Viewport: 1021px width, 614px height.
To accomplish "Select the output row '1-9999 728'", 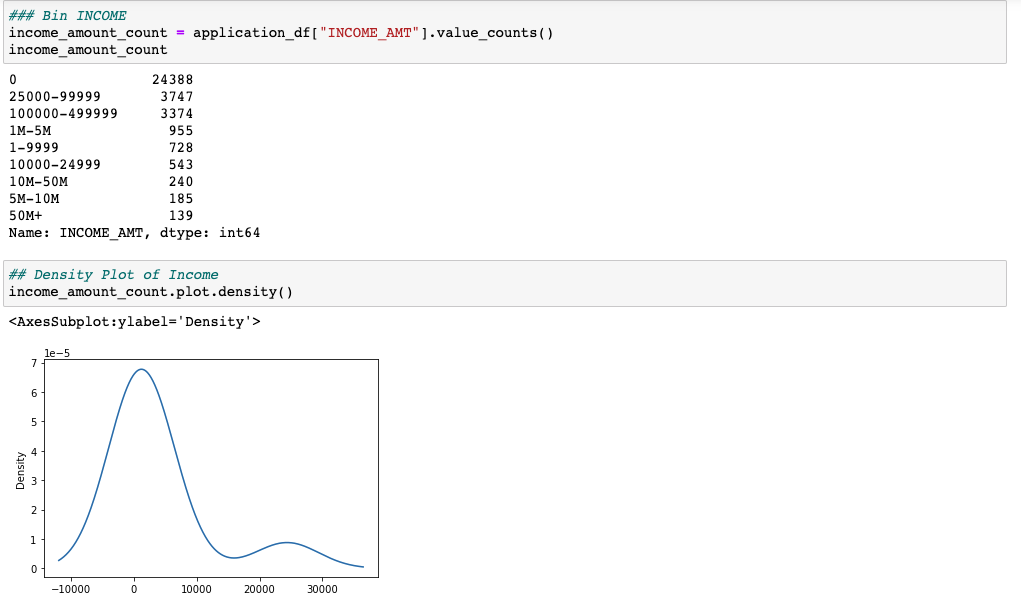I will coord(101,147).
